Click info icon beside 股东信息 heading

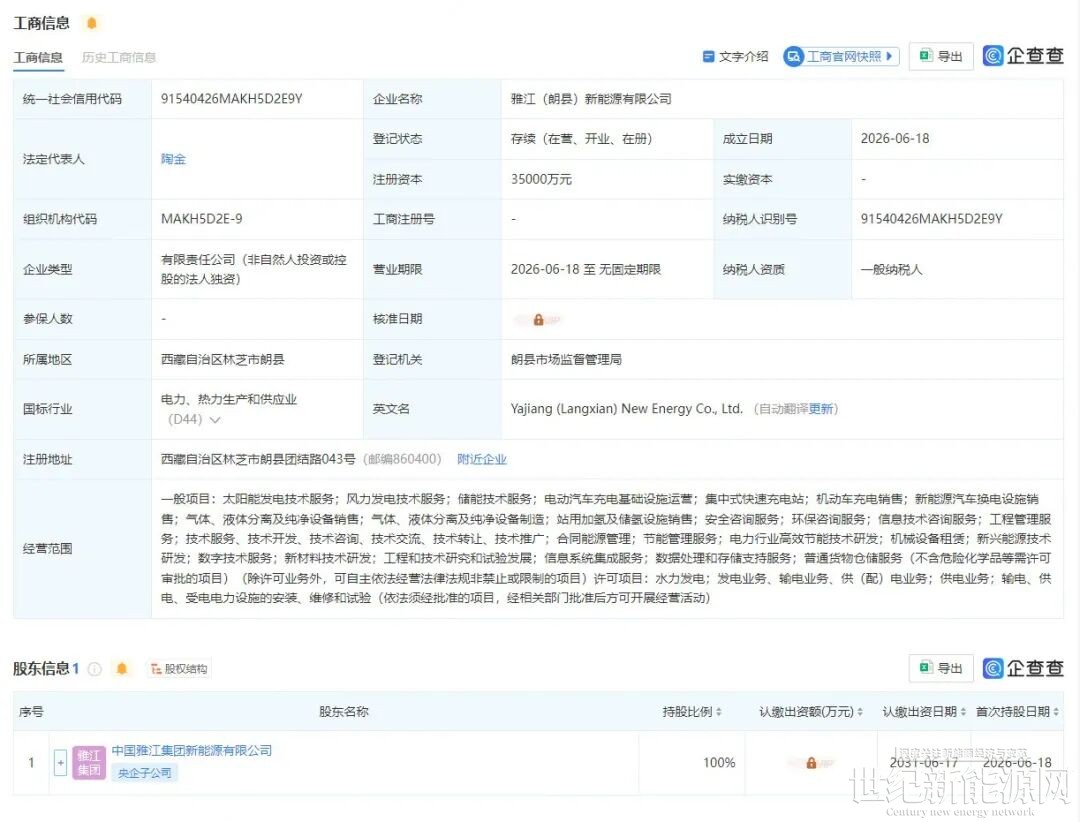pos(95,669)
